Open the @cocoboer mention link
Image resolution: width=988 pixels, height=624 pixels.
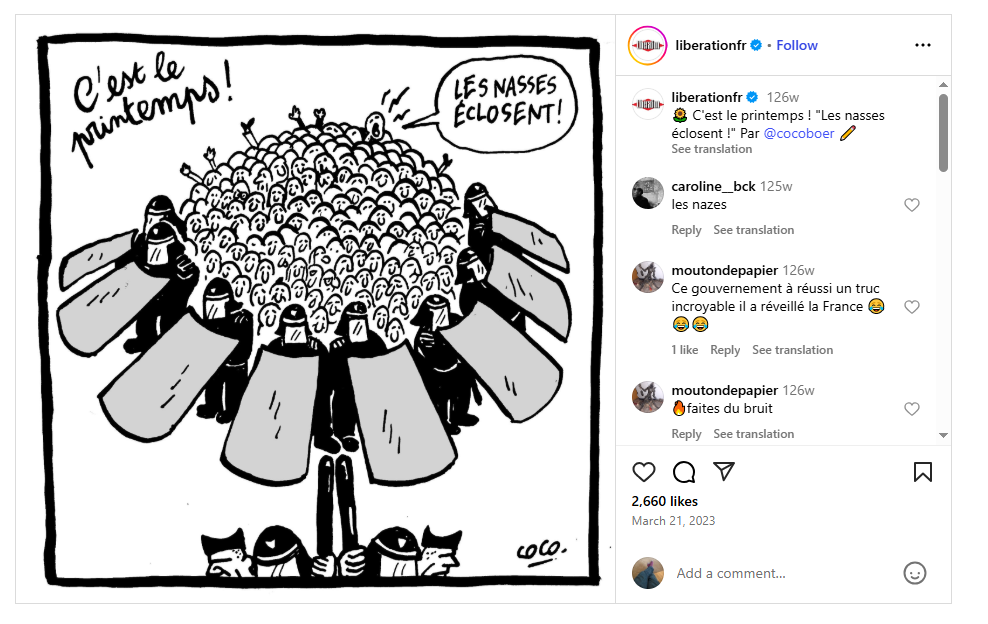coord(799,134)
